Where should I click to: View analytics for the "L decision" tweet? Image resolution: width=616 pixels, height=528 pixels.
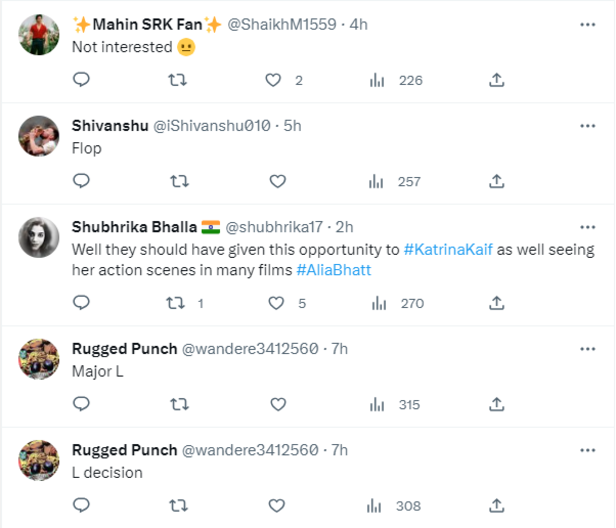click(377, 505)
